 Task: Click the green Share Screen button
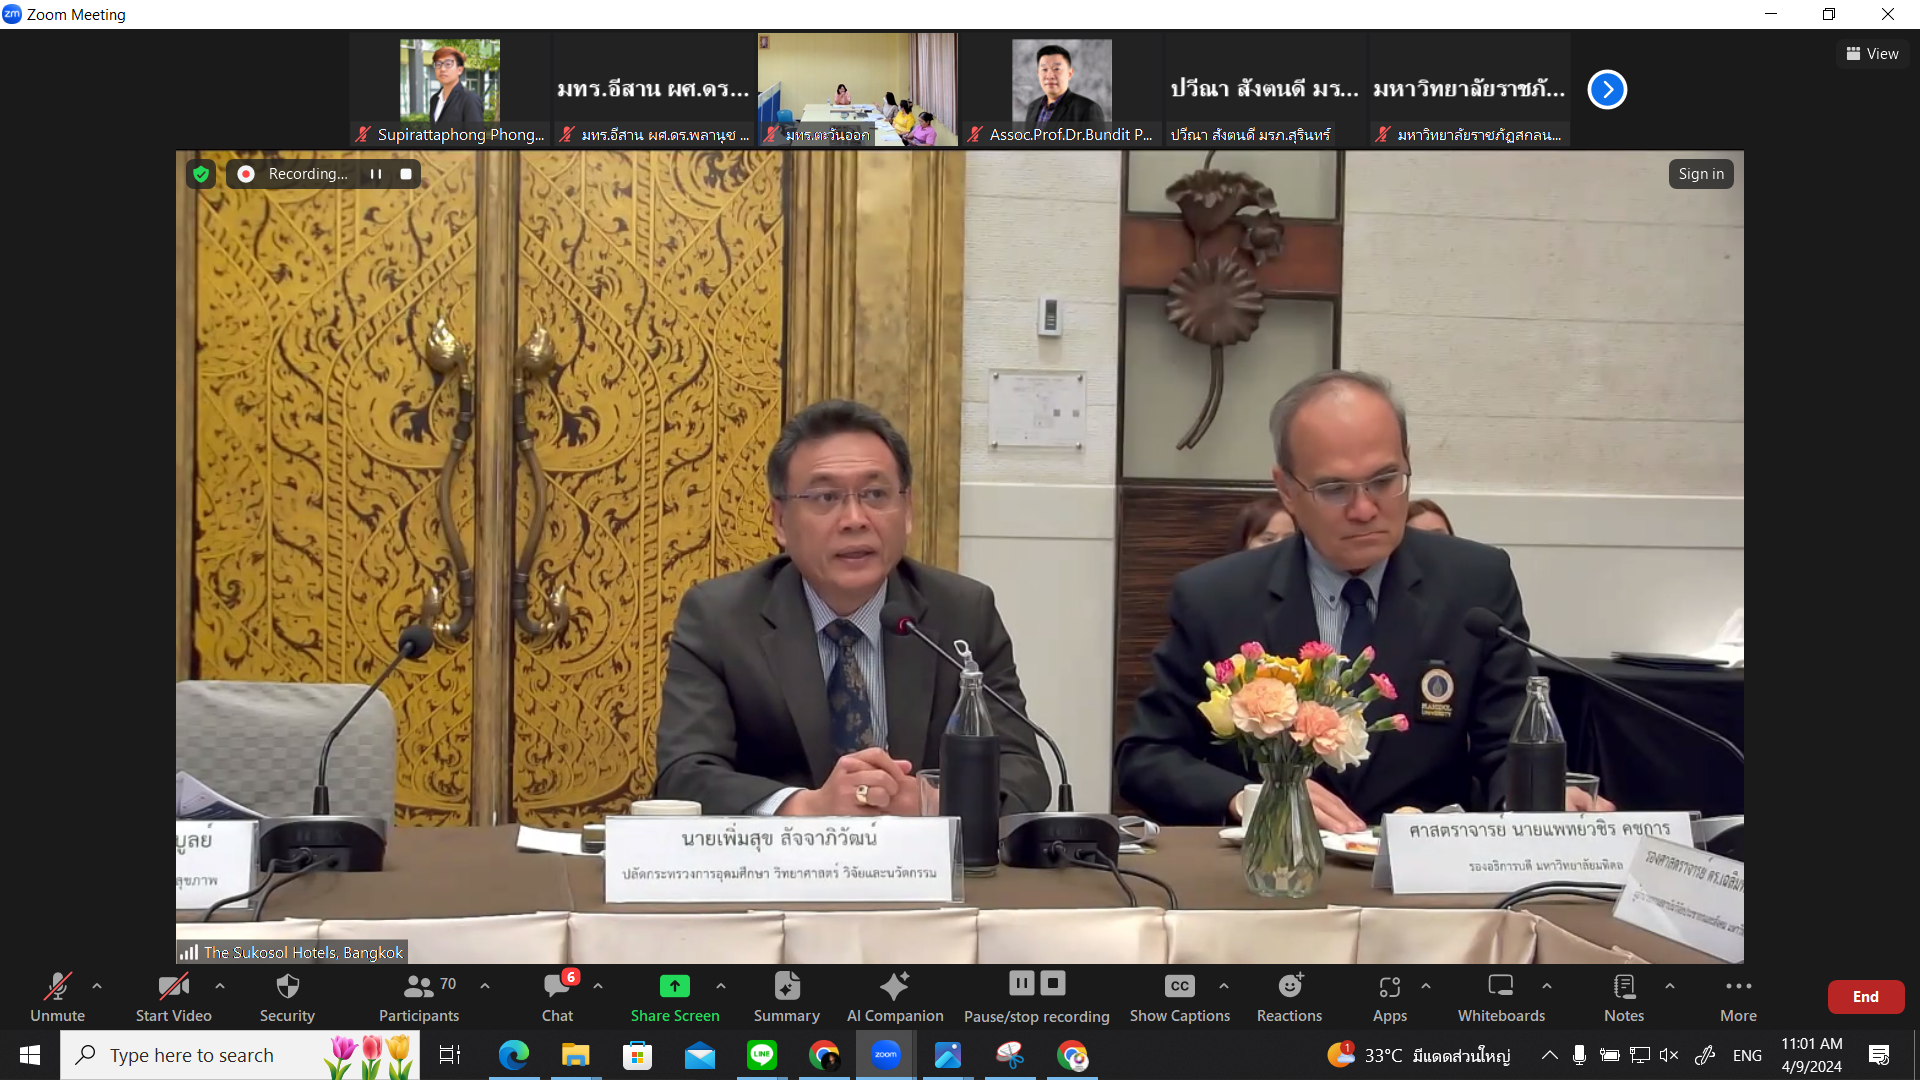[x=675, y=997]
